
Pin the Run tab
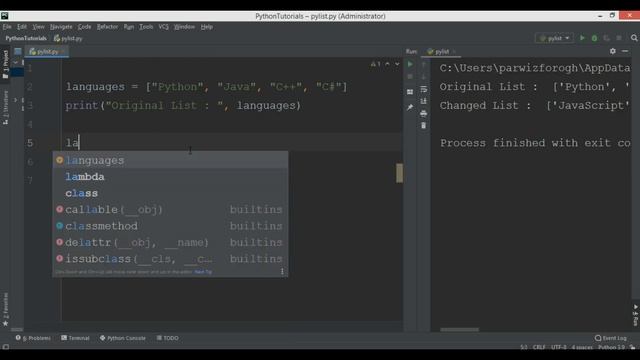click(410, 107)
